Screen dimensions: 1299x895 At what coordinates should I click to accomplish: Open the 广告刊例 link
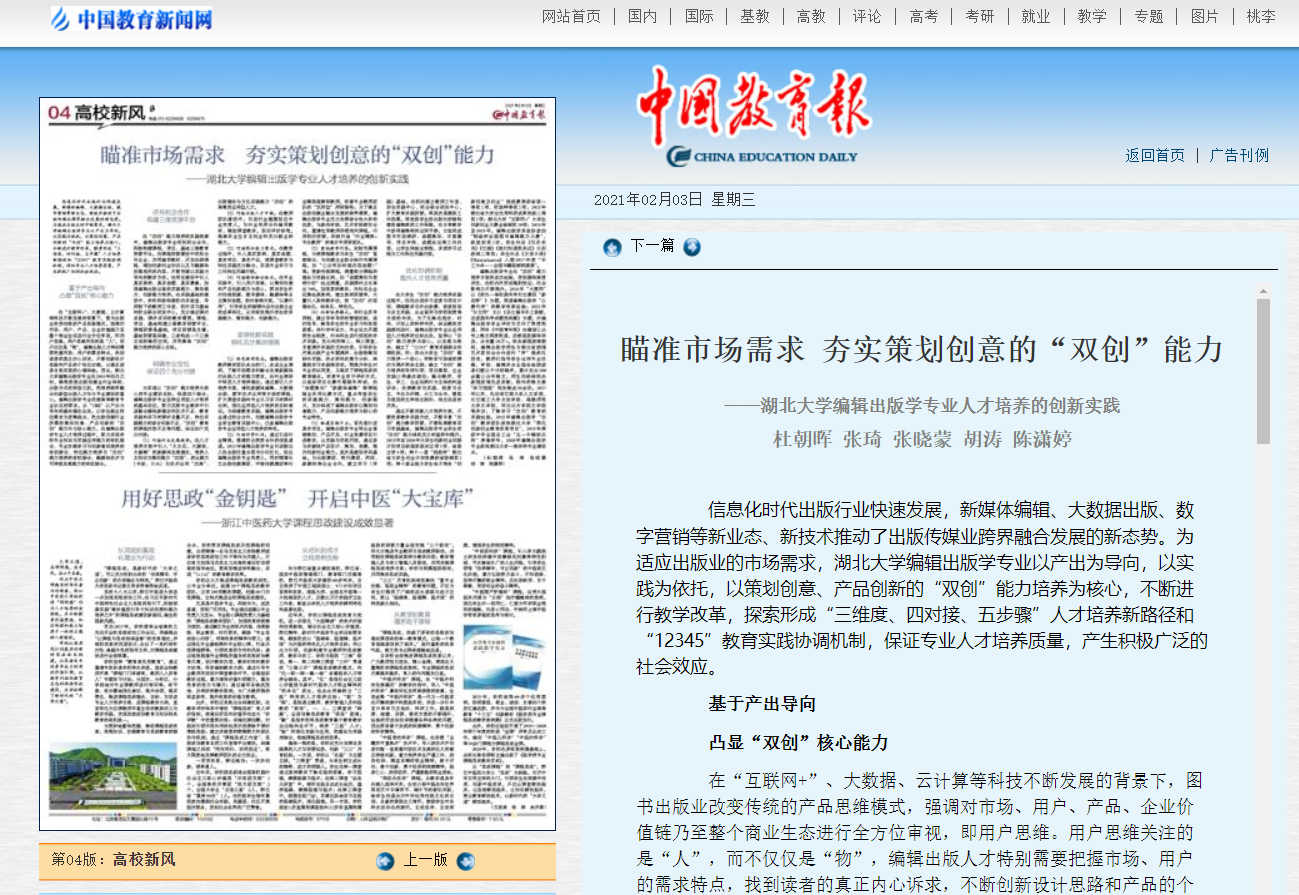(1239, 155)
